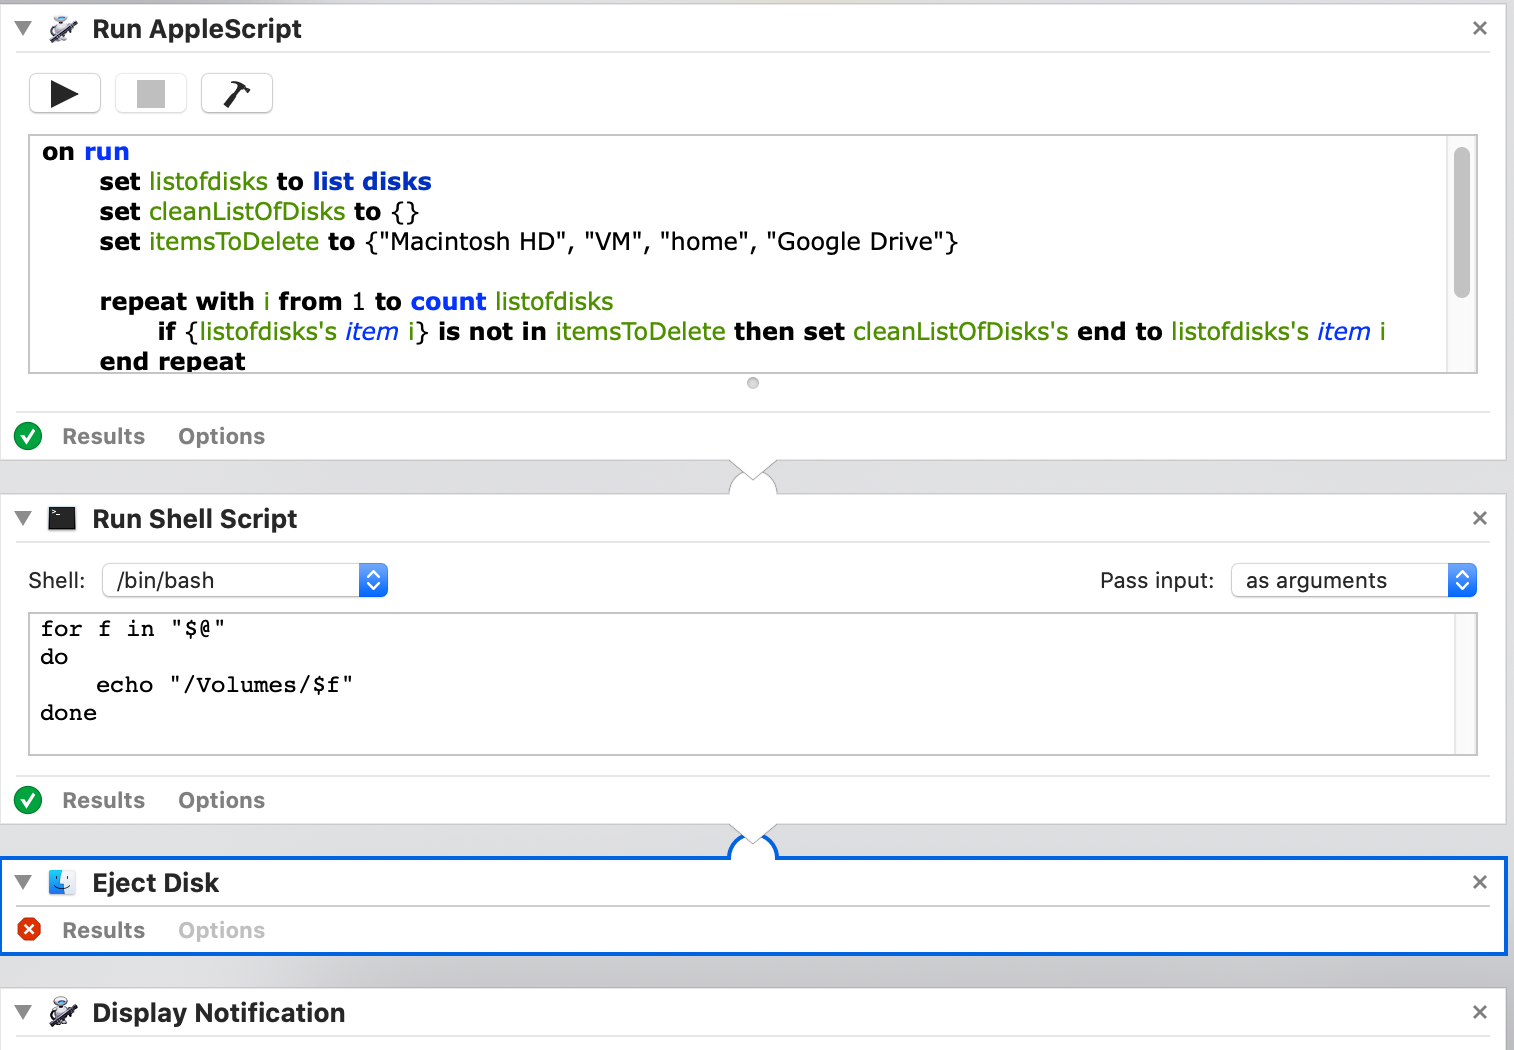Remove the Run Shell Script action

click(1480, 518)
